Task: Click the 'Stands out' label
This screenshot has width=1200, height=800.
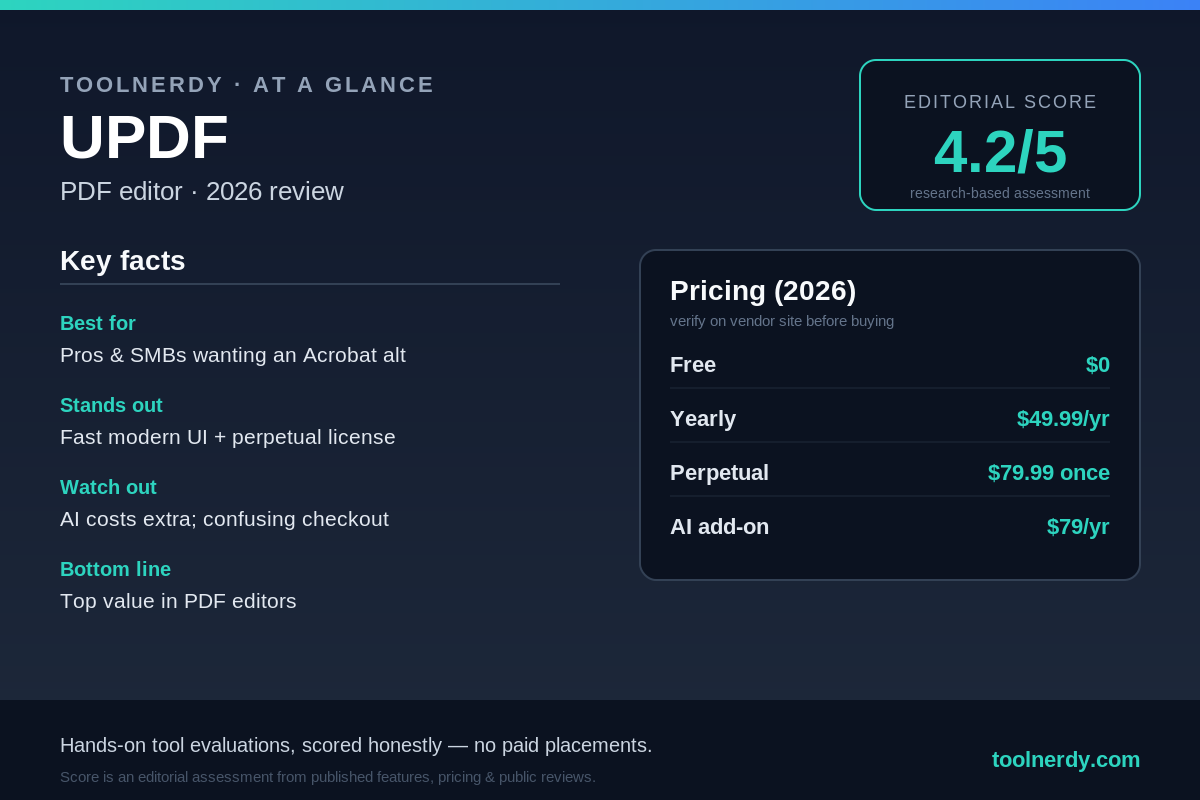Action: click(x=111, y=405)
